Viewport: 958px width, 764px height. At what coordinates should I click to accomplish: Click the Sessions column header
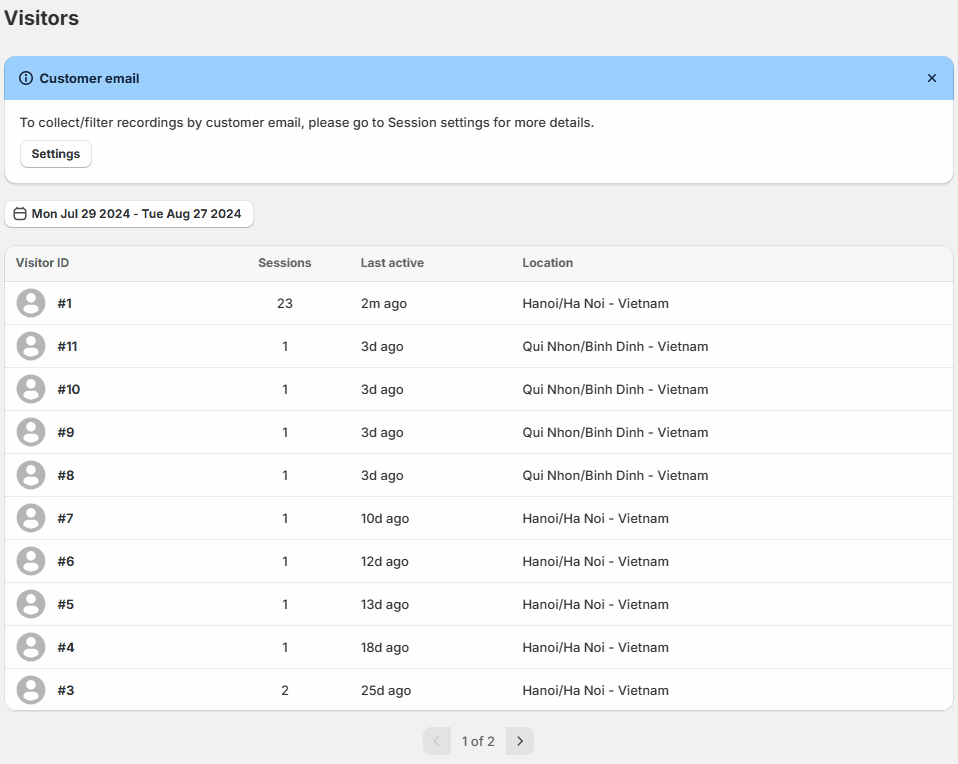tap(284, 263)
